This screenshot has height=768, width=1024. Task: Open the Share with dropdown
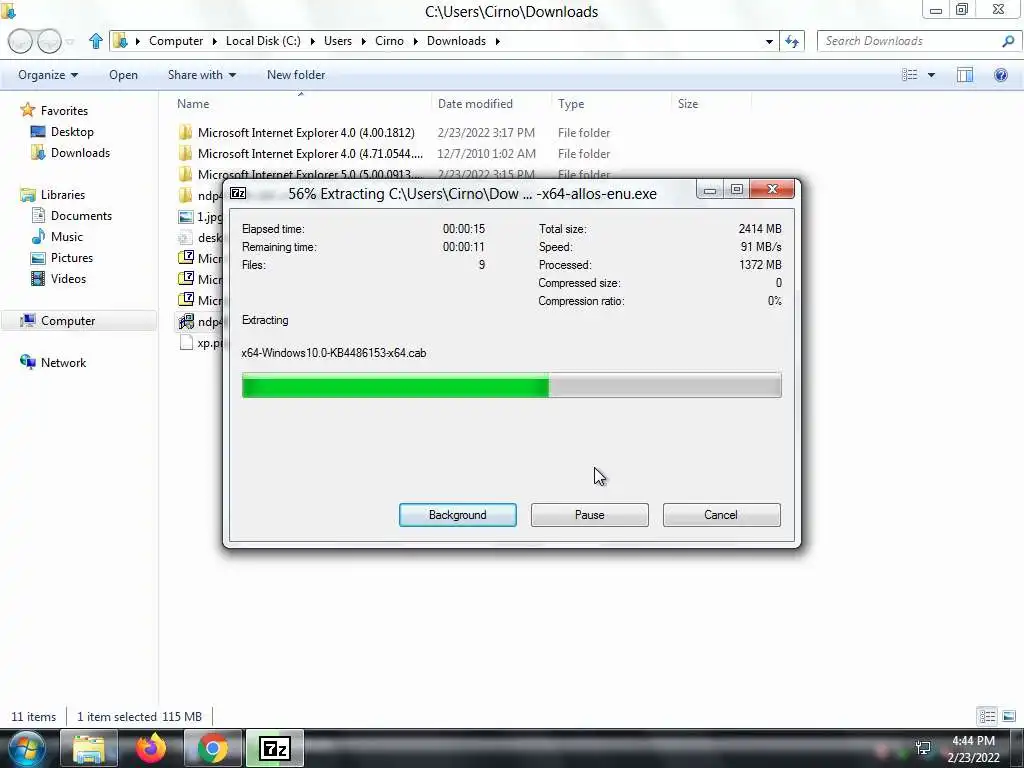(x=201, y=74)
